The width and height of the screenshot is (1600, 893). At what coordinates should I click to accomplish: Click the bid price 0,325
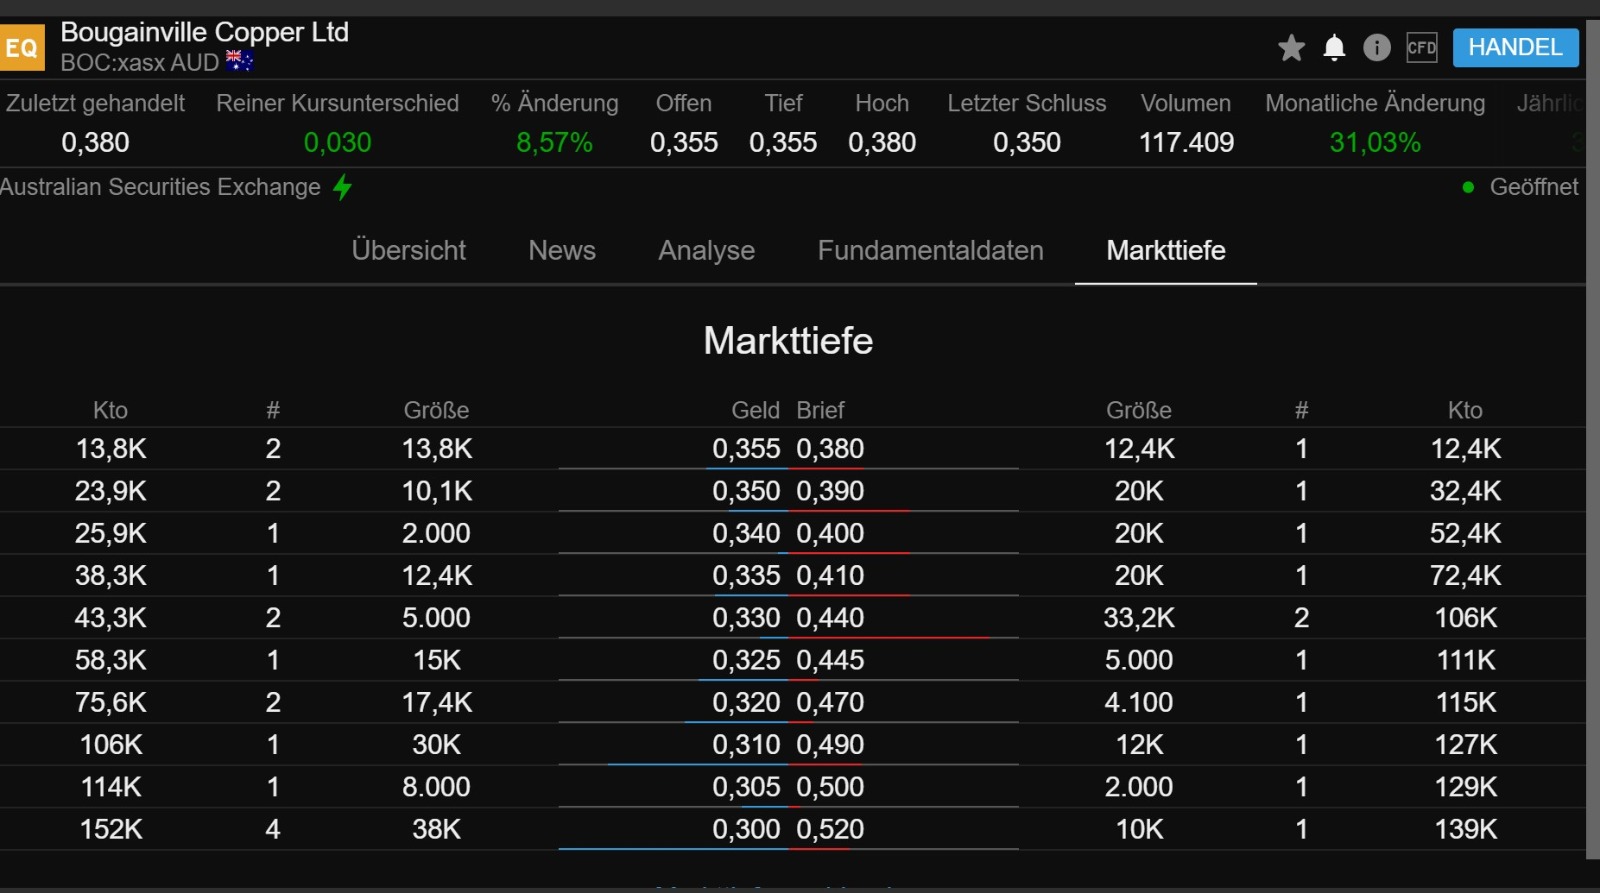point(746,660)
